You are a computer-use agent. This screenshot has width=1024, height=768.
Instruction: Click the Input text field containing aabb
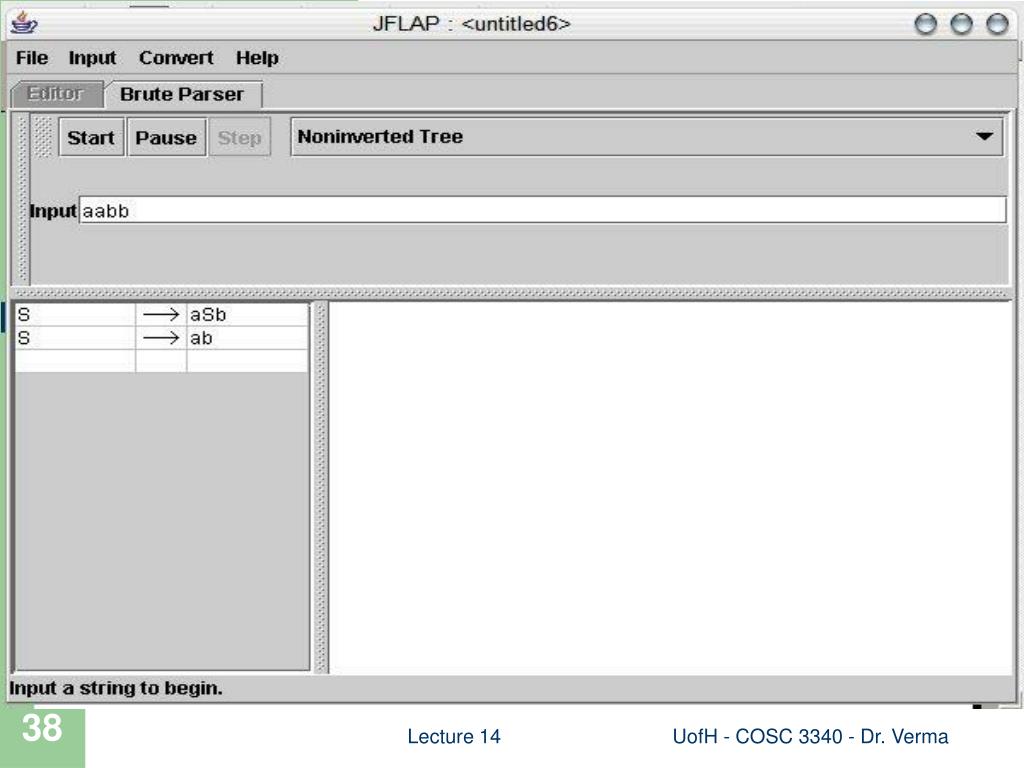tap(543, 210)
